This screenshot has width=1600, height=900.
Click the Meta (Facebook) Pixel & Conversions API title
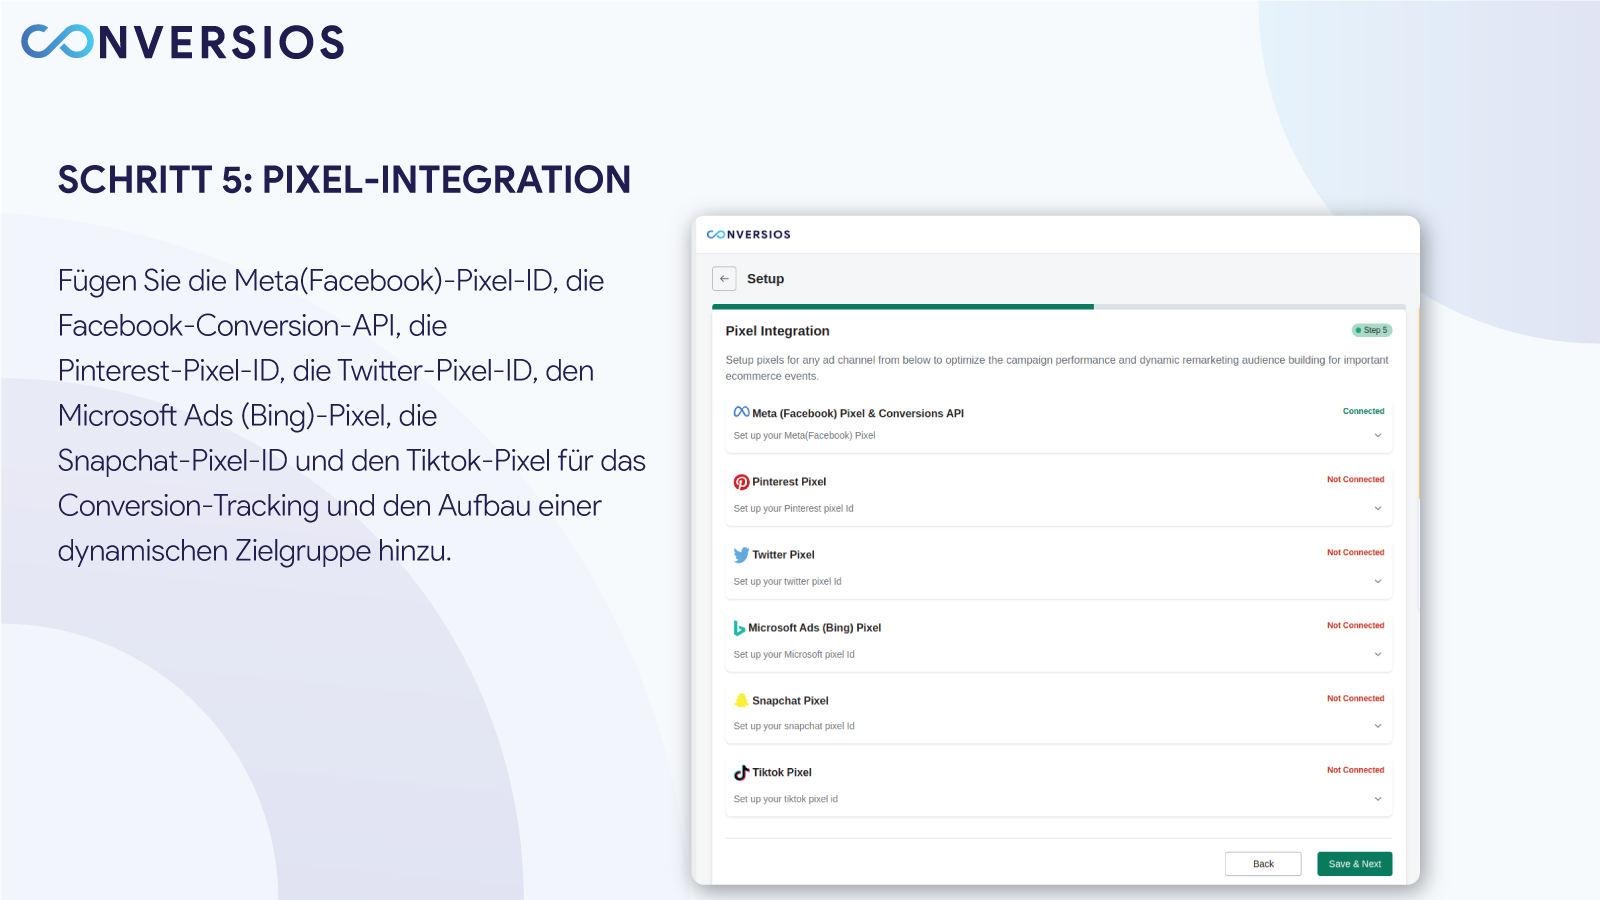858,413
